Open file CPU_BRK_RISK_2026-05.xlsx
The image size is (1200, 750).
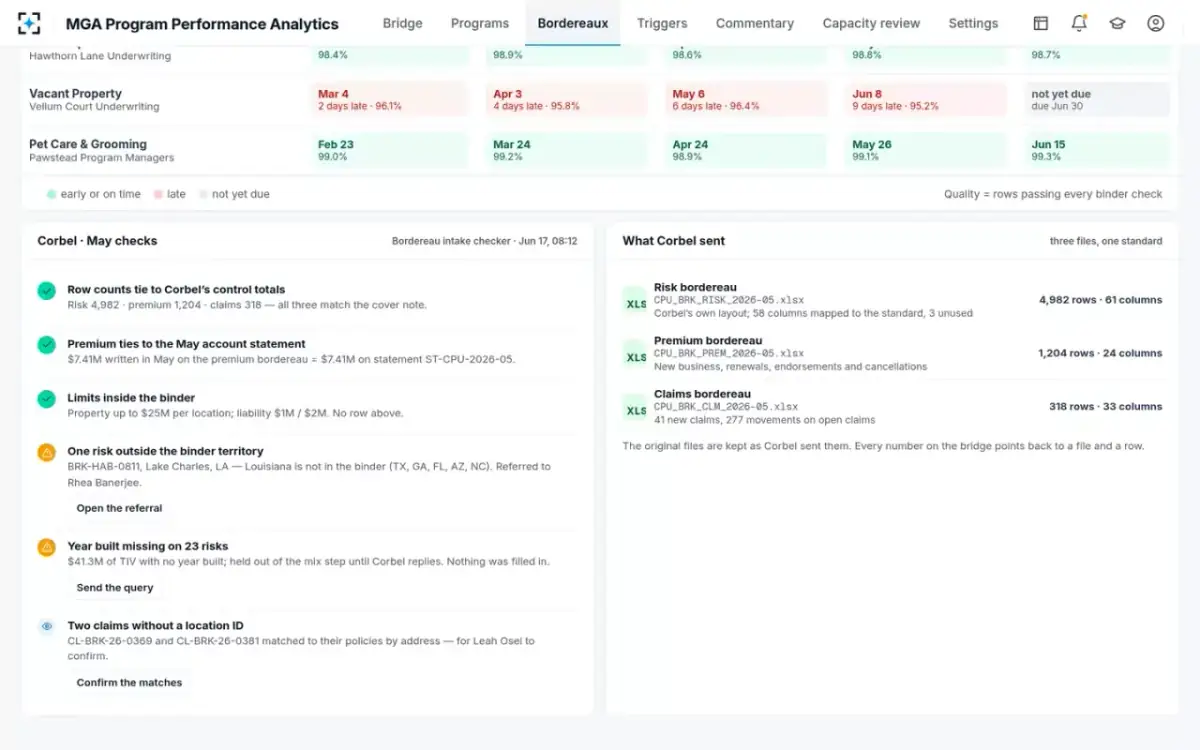(x=729, y=300)
